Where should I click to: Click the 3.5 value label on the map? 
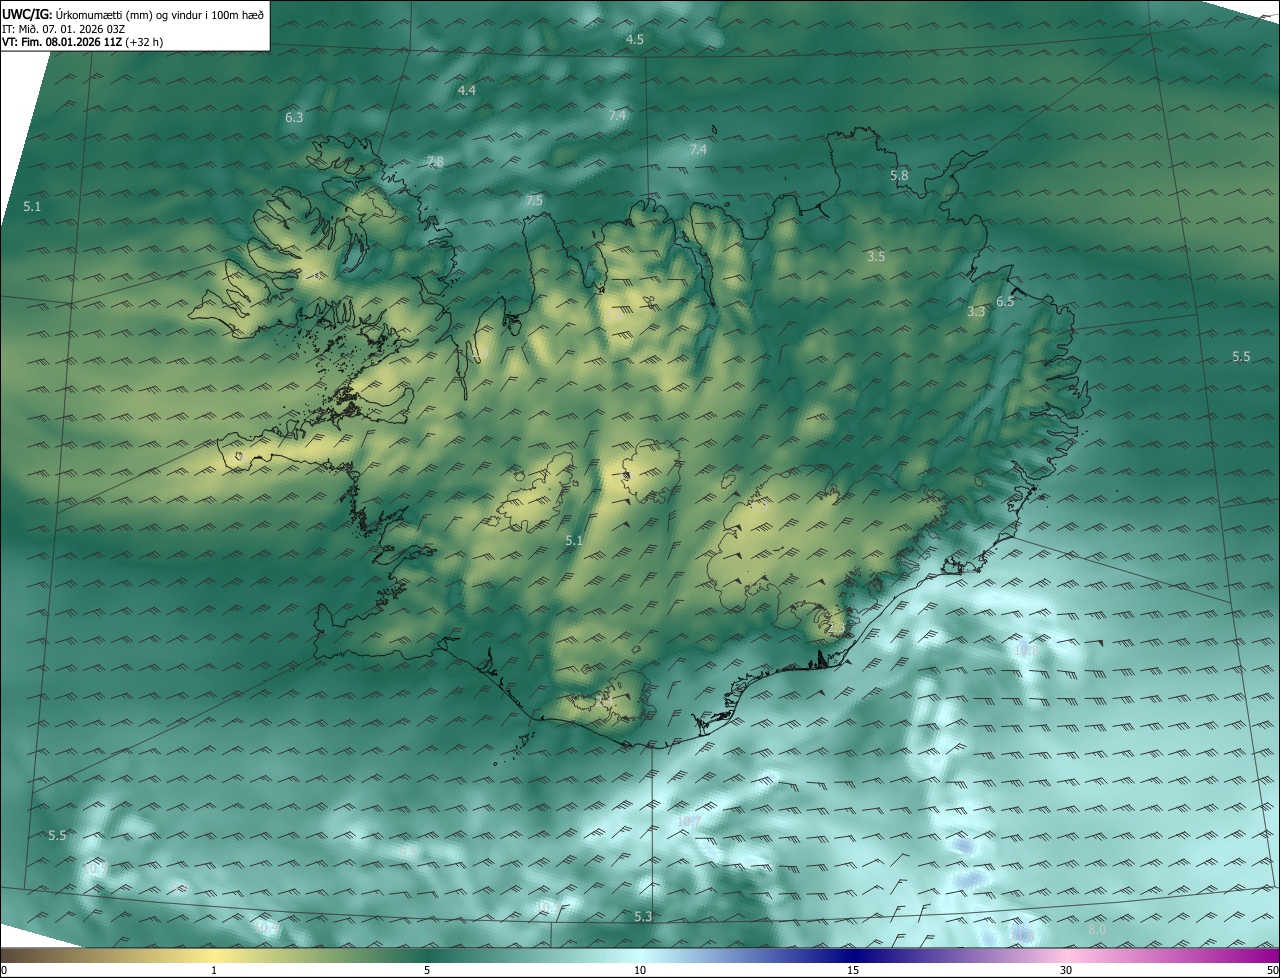coord(876,257)
